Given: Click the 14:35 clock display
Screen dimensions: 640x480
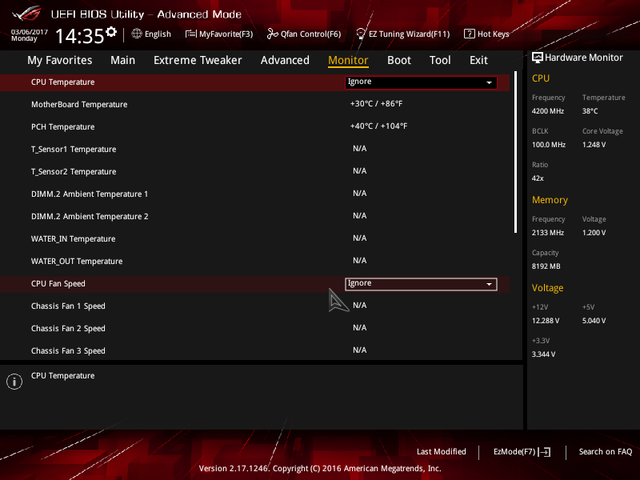Looking at the screenshot, I should (80, 36).
